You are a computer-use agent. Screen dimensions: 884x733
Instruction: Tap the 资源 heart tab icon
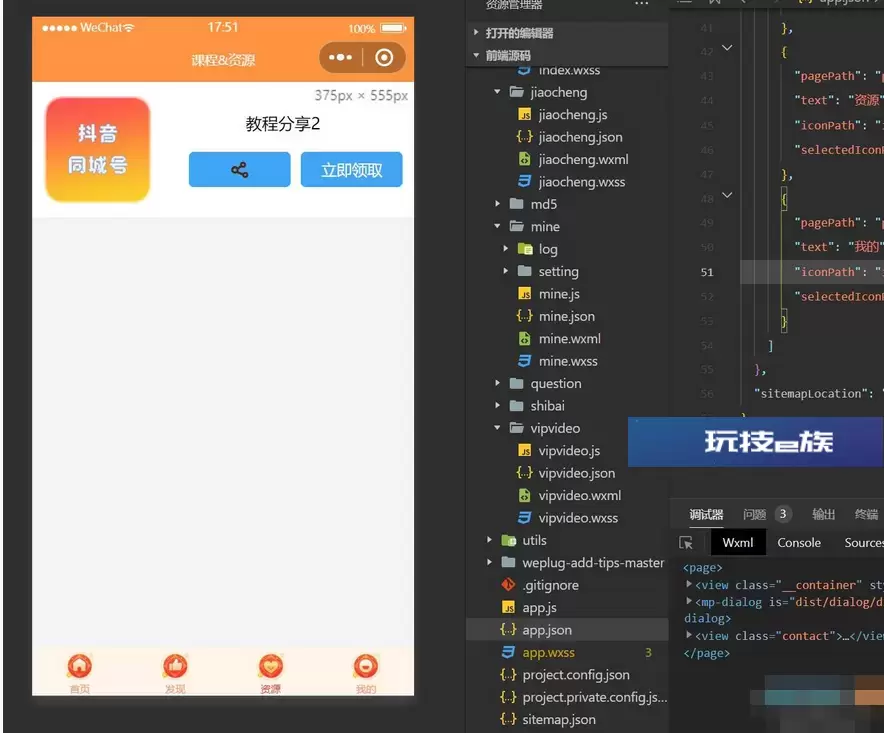click(x=271, y=666)
